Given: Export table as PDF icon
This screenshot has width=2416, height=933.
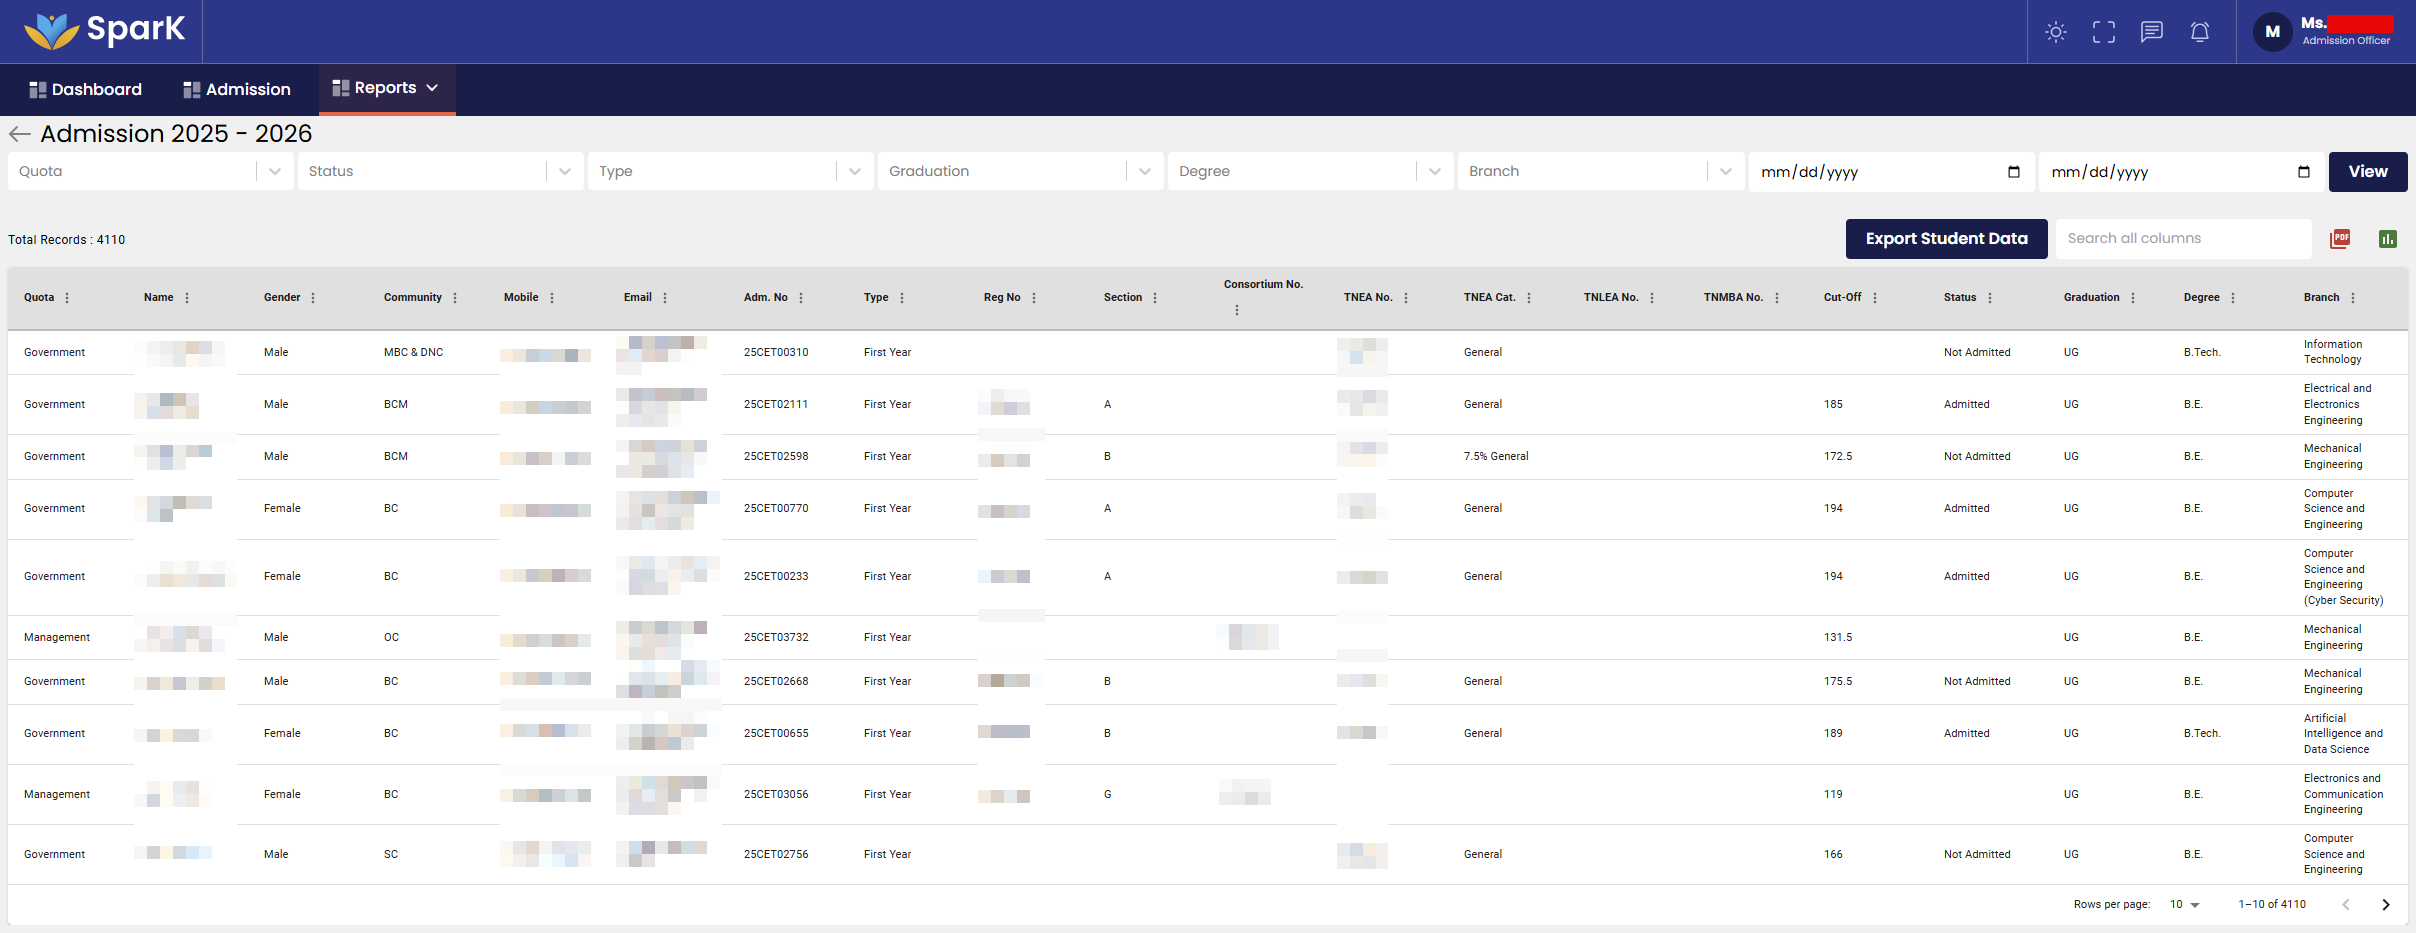Looking at the screenshot, I should [2340, 239].
